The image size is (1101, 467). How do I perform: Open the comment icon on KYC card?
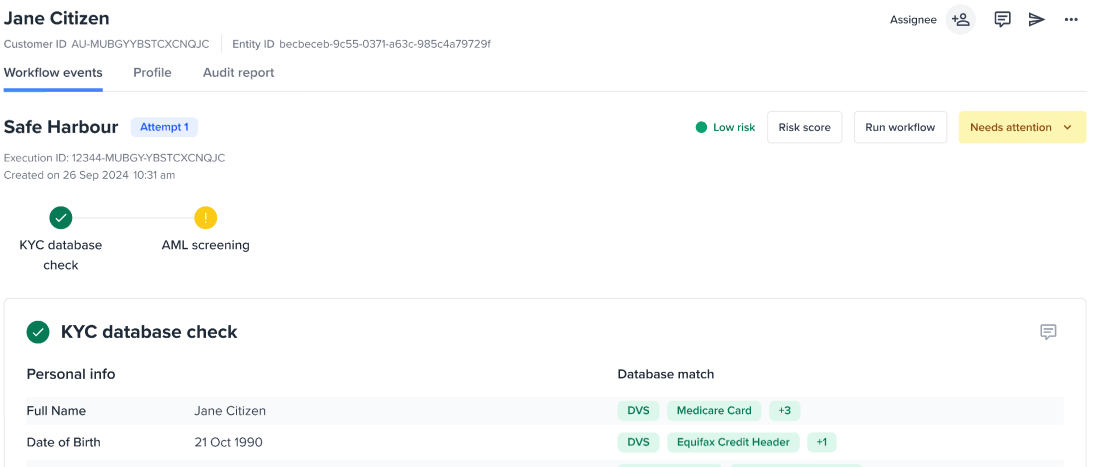(1048, 332)
